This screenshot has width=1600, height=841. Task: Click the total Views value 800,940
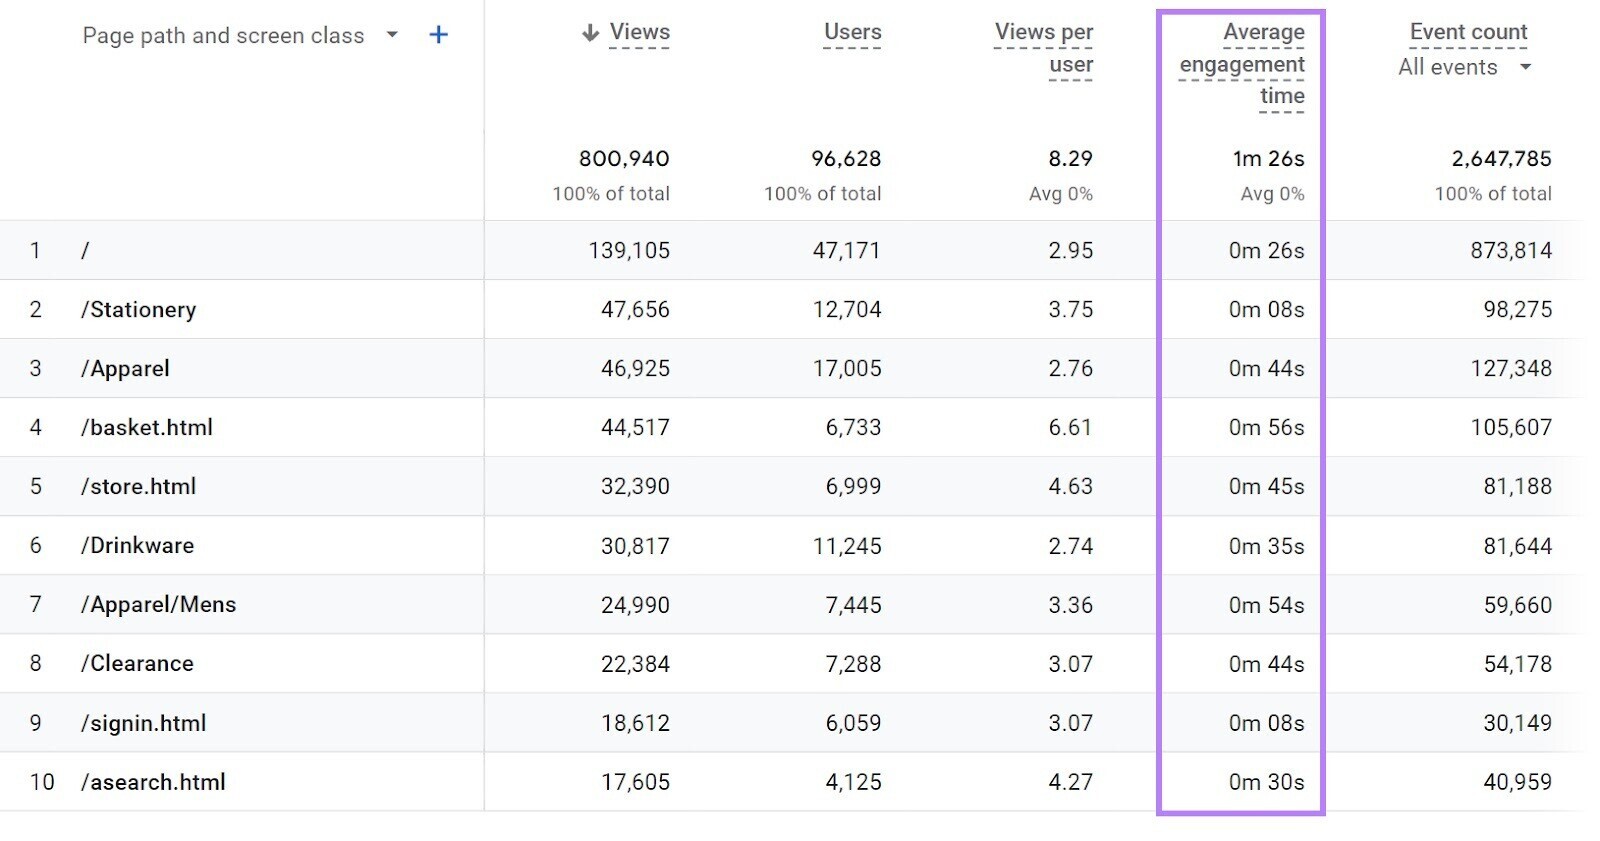pos(623,158)
